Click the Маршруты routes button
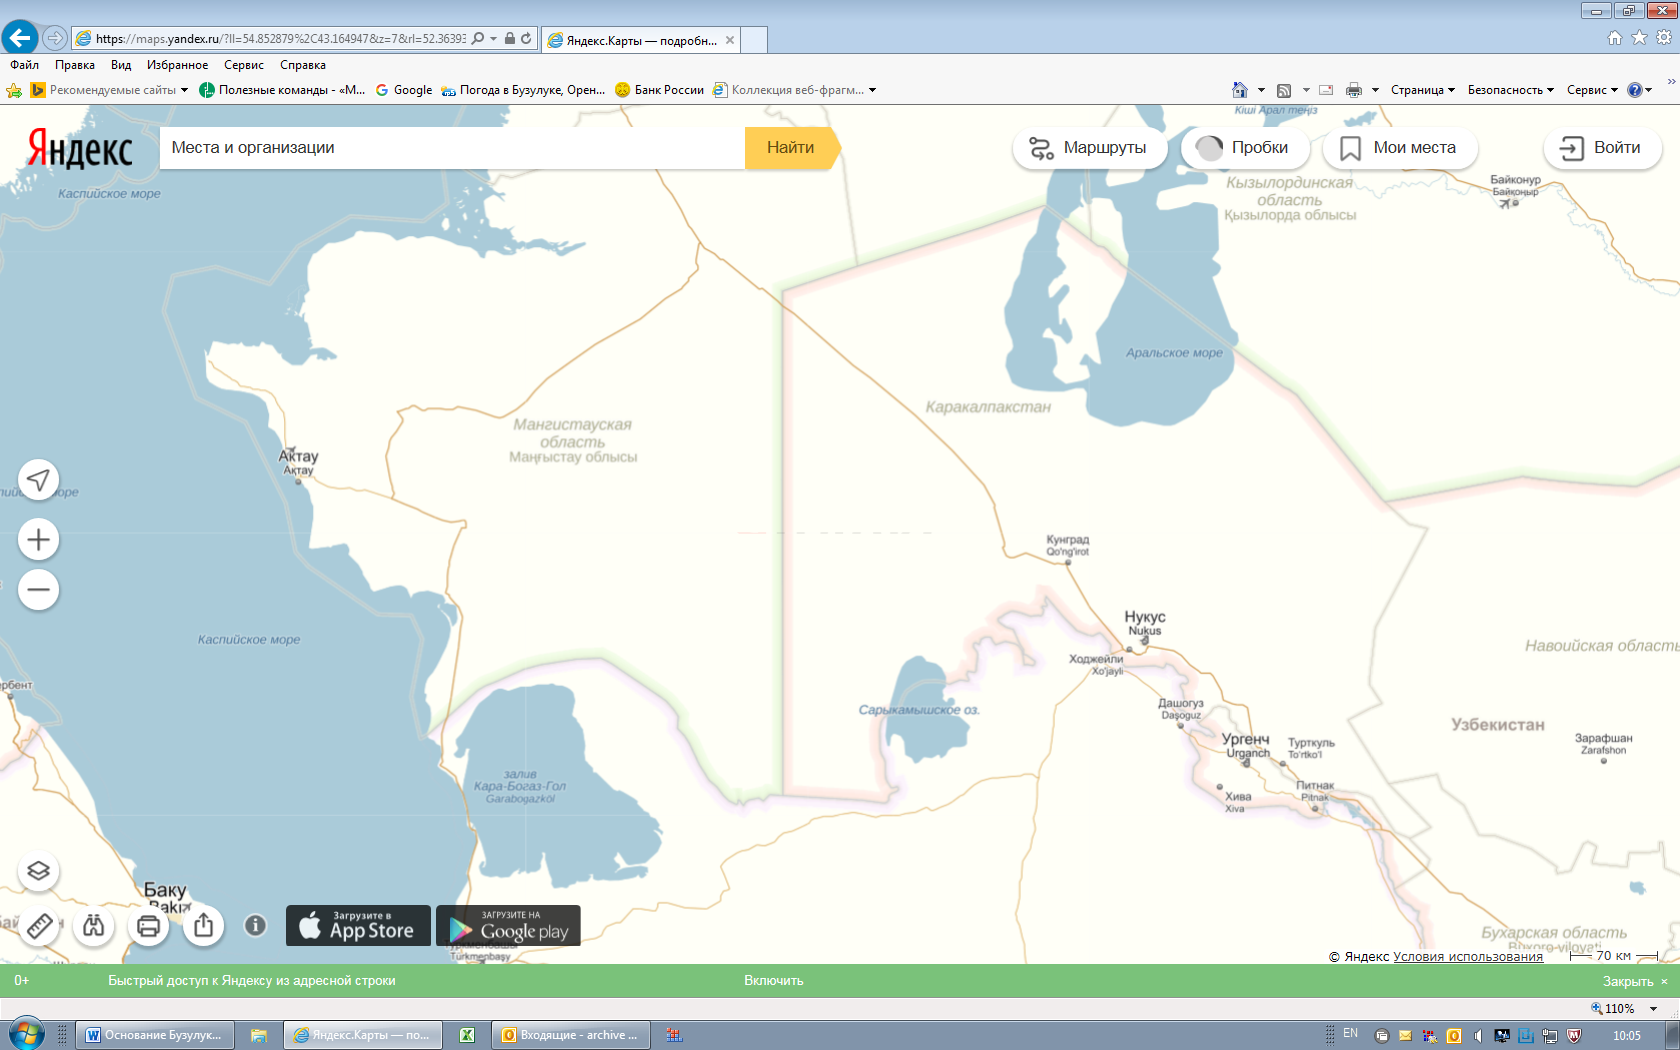The width and height of the screenshot is (1680, 1050). [1090, 148]
